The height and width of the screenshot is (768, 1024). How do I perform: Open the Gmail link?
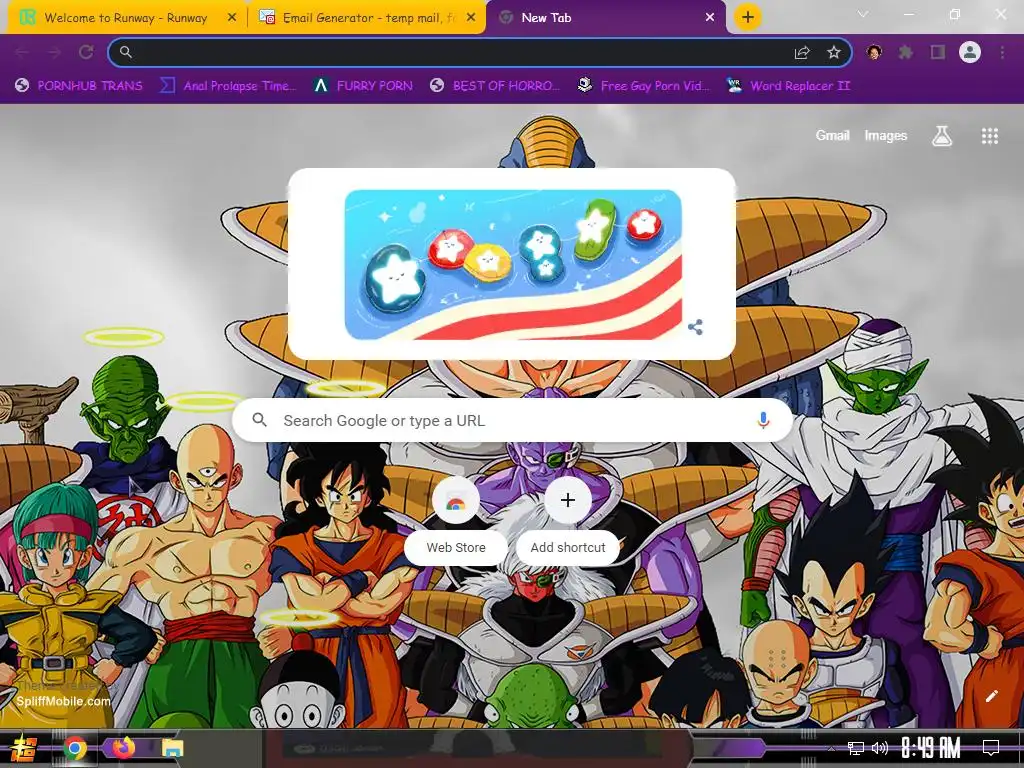[832, 135]
